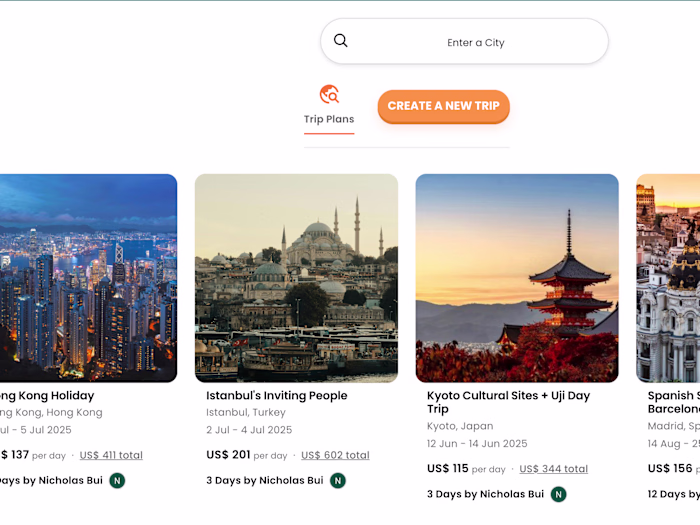Viewport: 700px width, 525px height.
Task: Click the magnifying glass search icon
Action: pos(341,41)
